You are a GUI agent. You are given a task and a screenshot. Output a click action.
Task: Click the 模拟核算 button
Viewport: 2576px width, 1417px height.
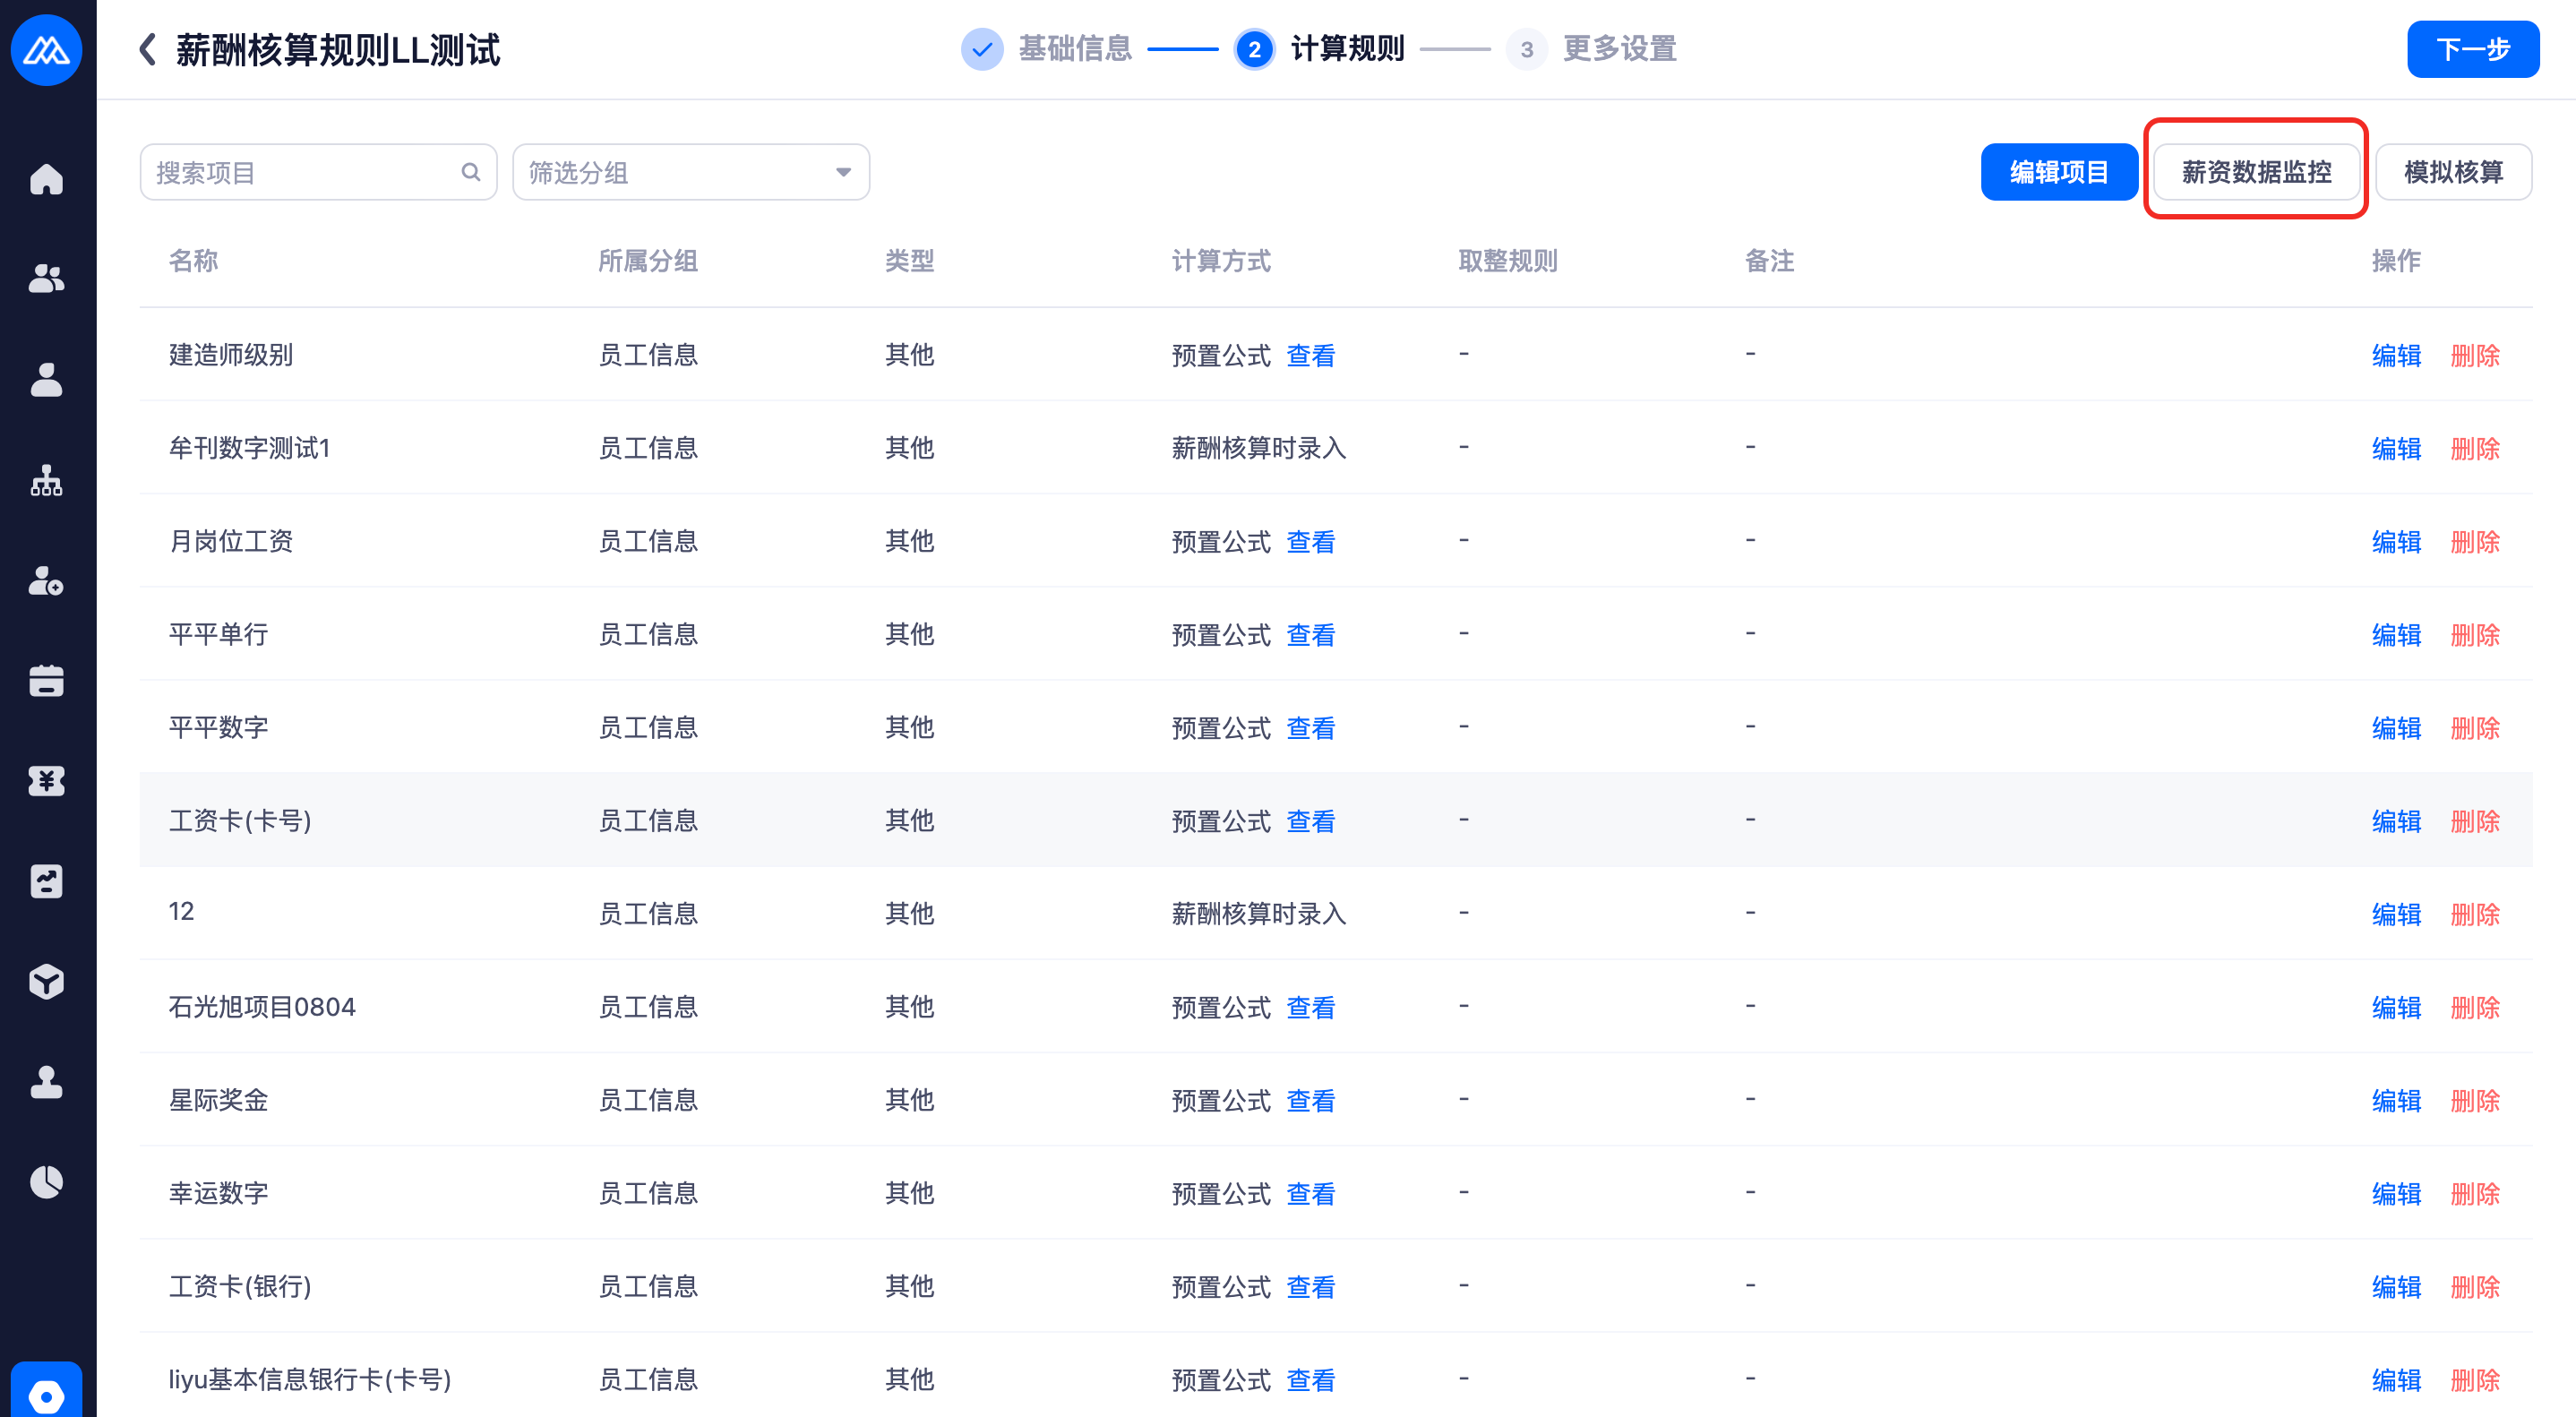coord(2453,172)
